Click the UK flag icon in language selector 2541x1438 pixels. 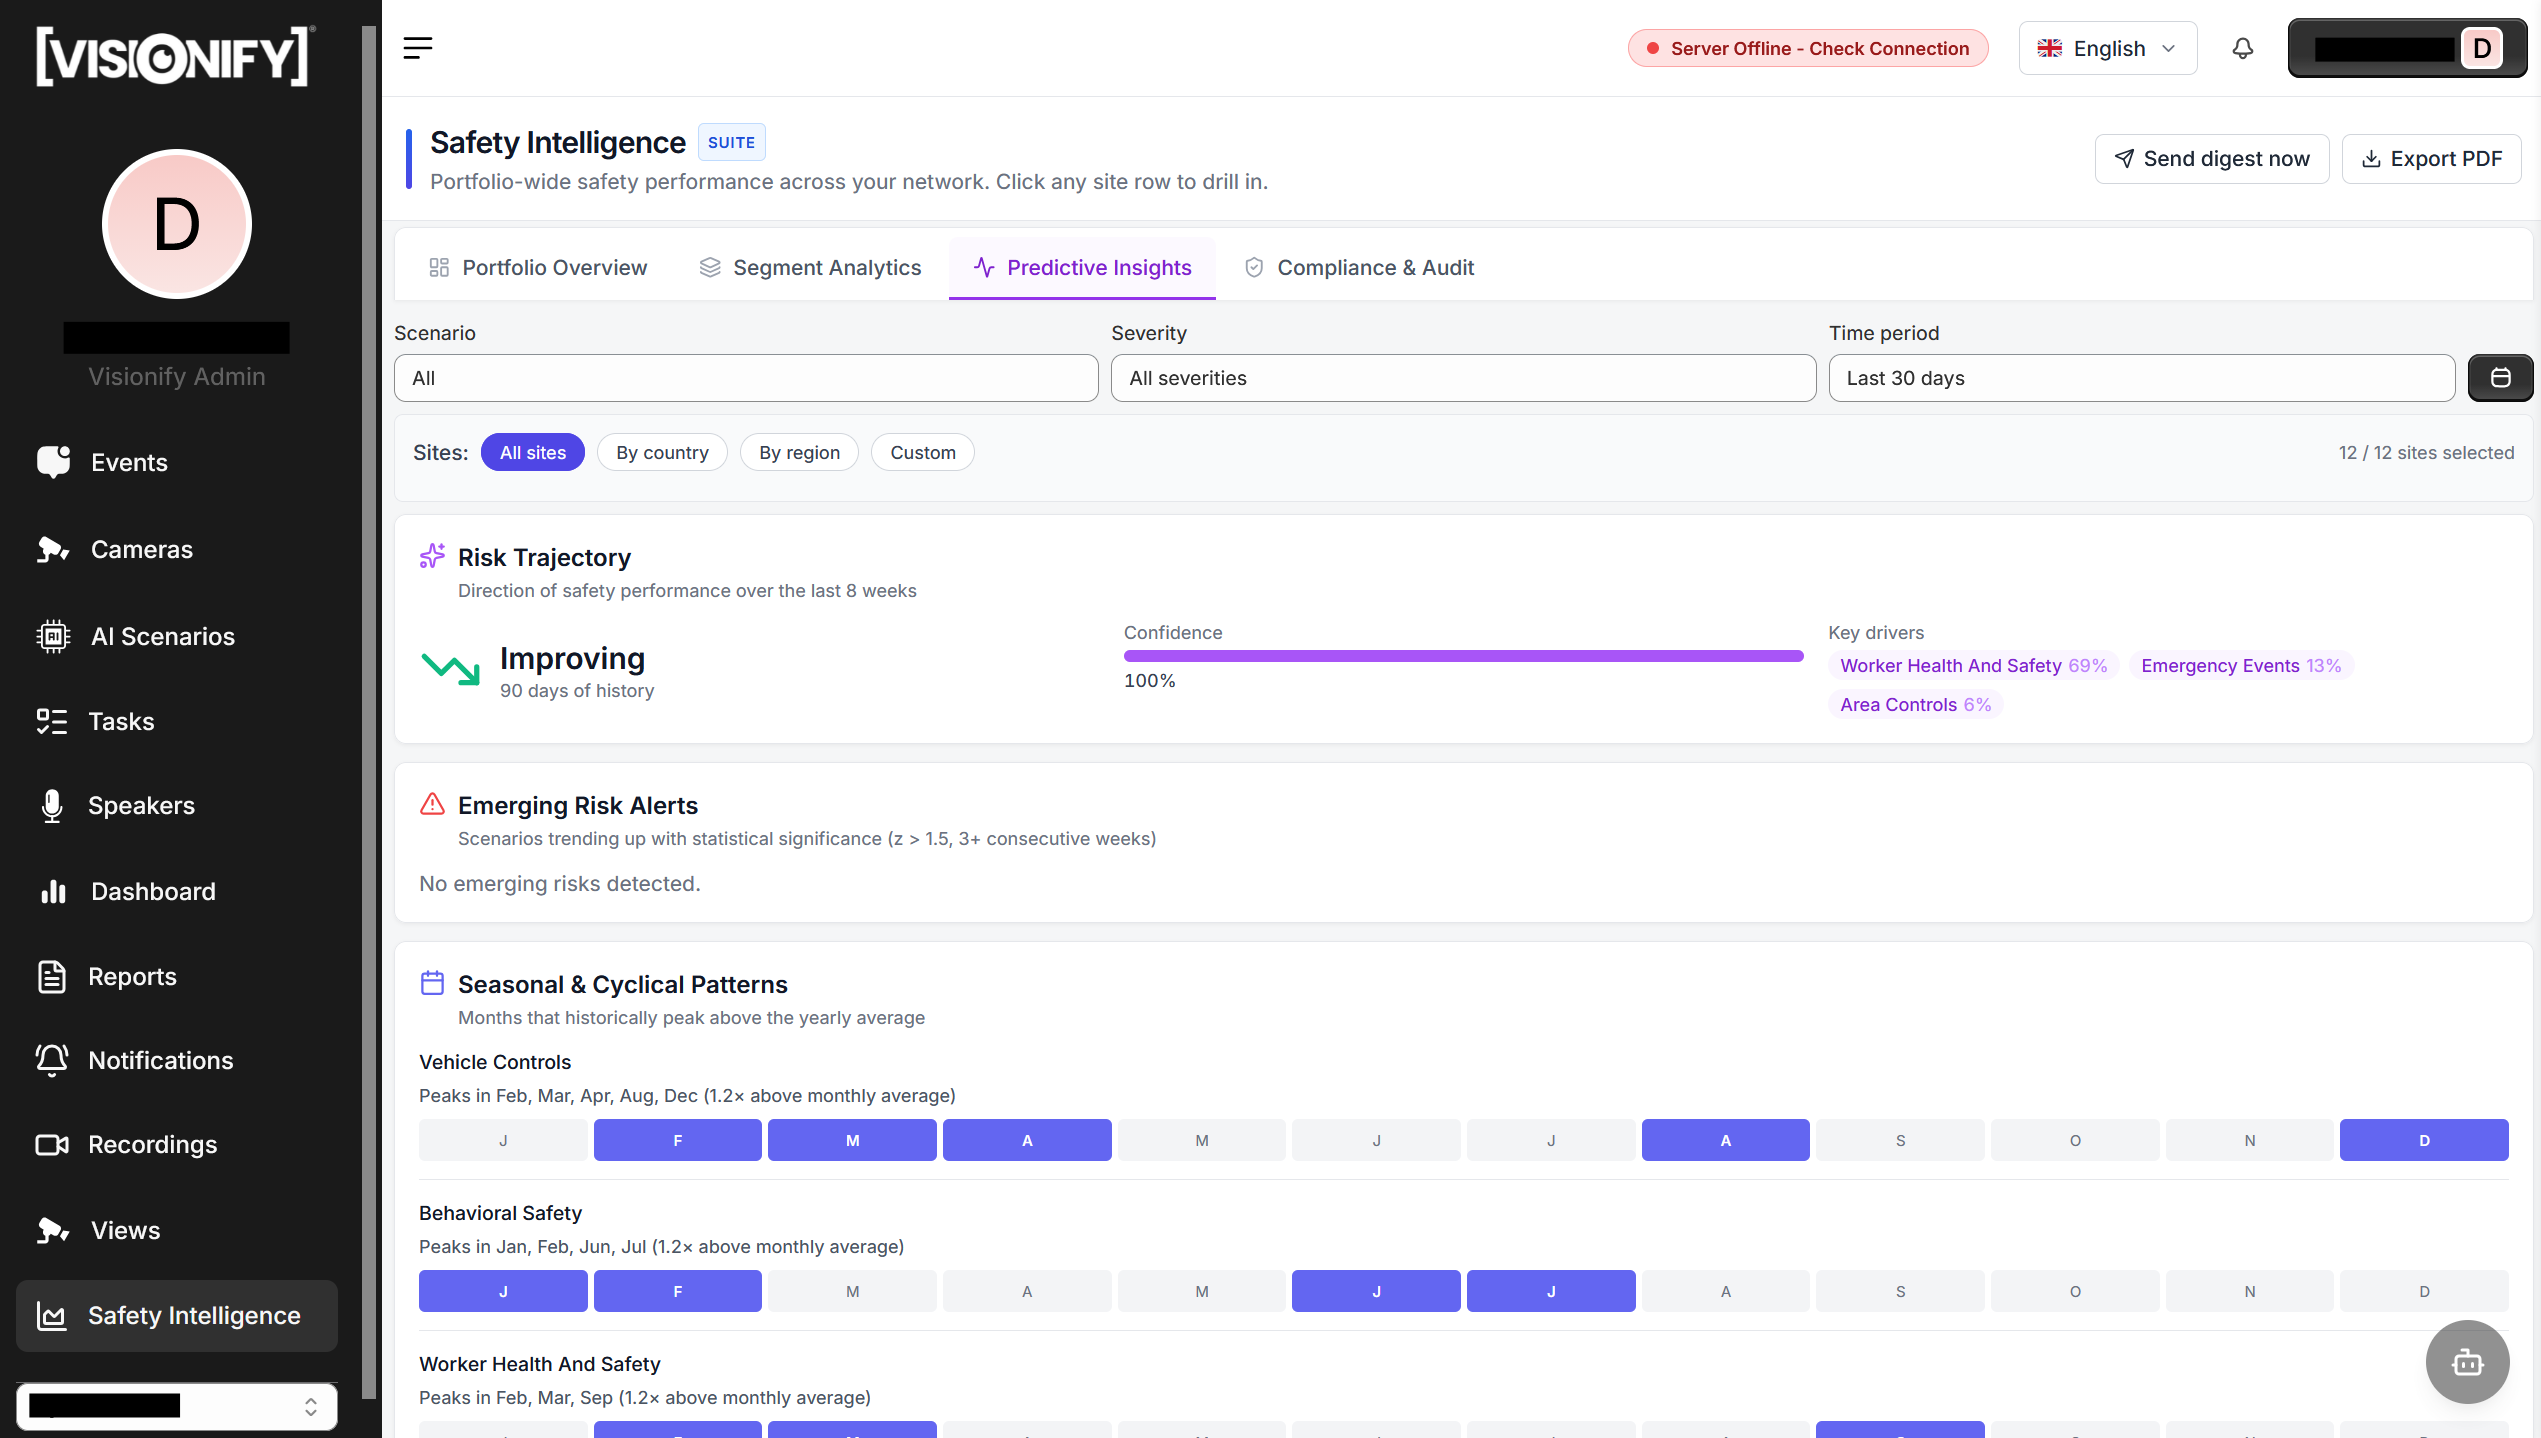coord(2050,48)
